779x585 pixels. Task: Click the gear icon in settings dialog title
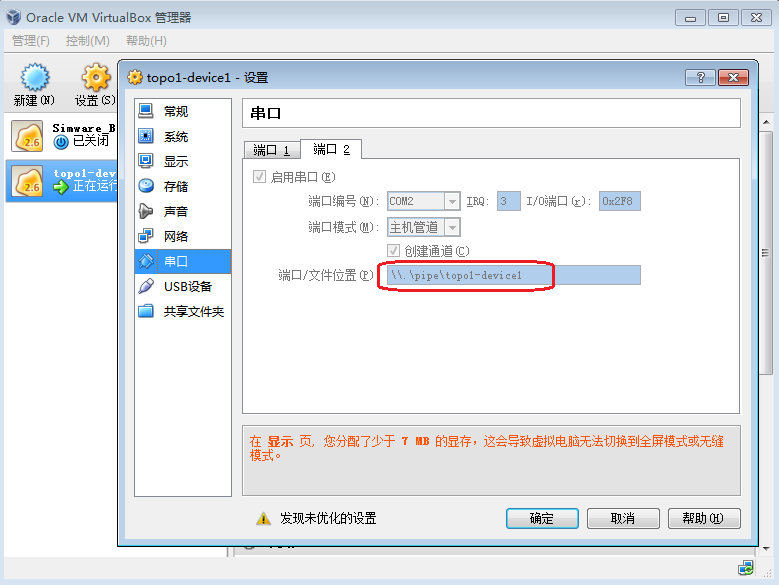135,77
